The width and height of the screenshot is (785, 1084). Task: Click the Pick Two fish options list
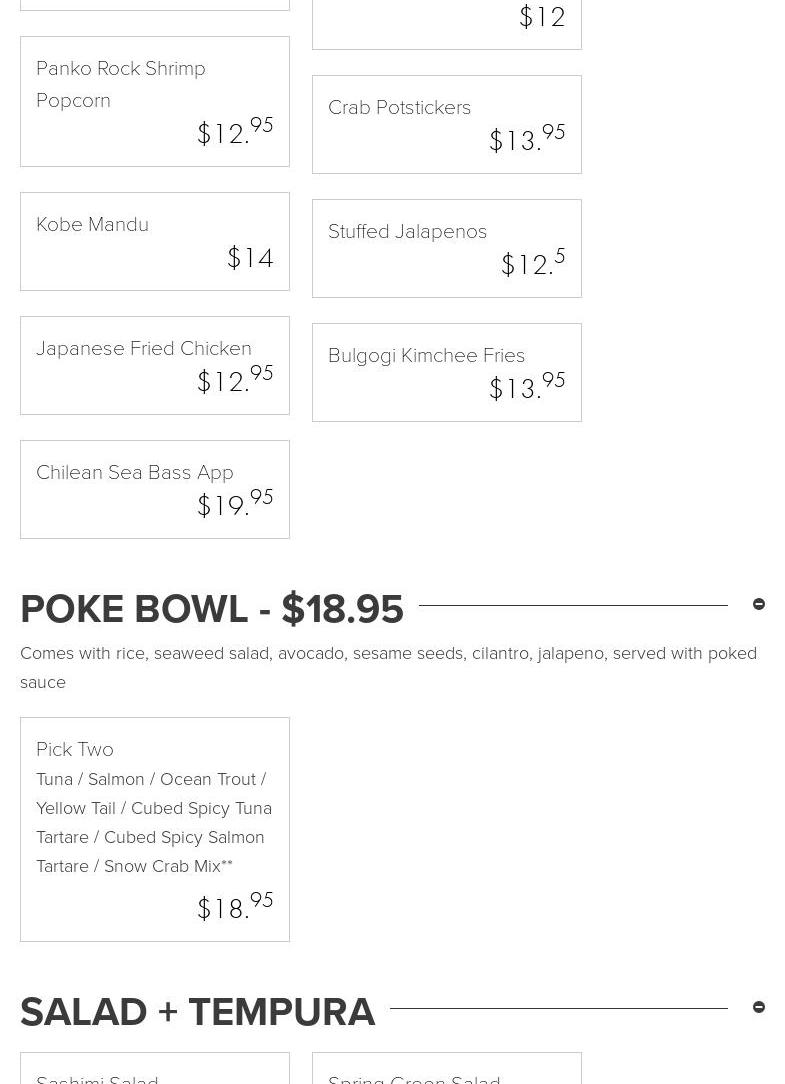[153, 822]
